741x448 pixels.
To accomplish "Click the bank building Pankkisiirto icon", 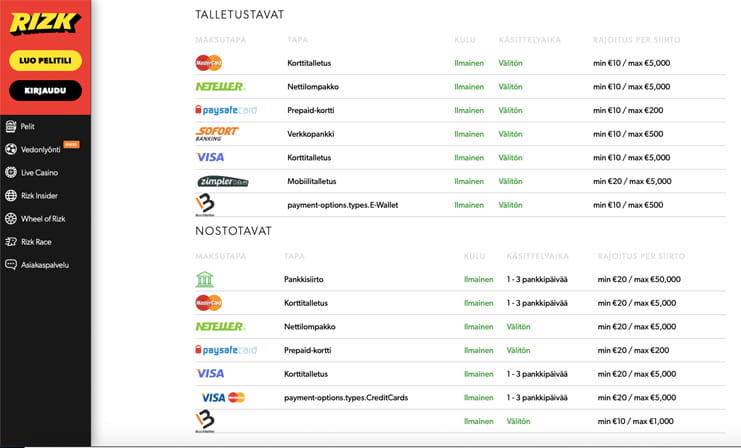I will pyautogui.click(x=205, y=279).
